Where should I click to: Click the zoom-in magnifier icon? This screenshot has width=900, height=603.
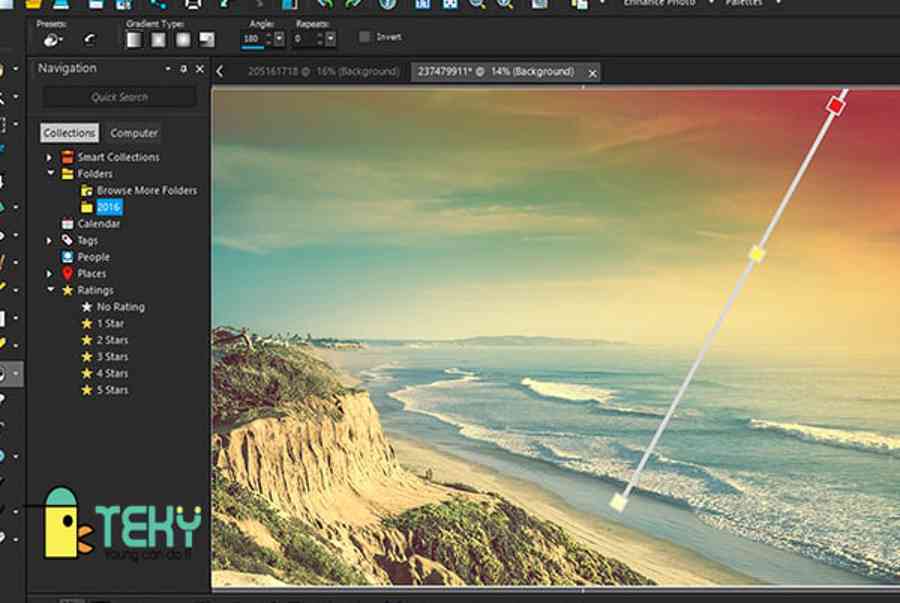pos(505,4)
